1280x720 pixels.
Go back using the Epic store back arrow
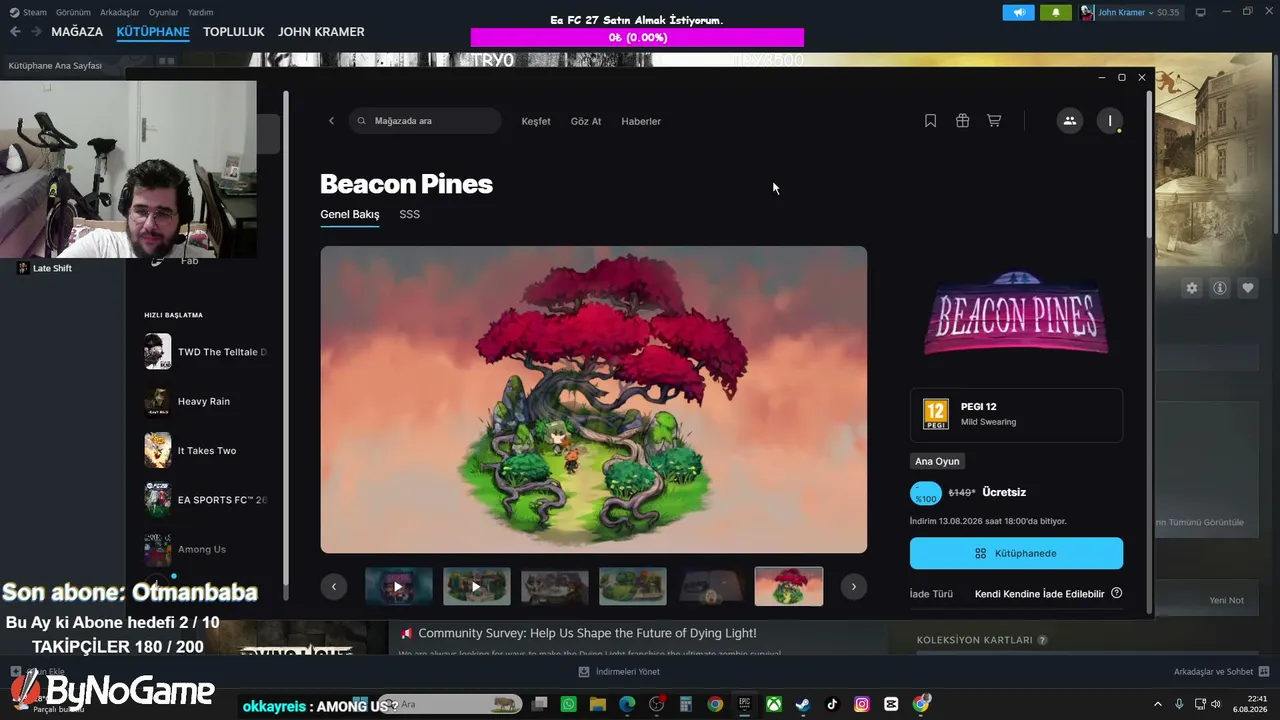332,121
